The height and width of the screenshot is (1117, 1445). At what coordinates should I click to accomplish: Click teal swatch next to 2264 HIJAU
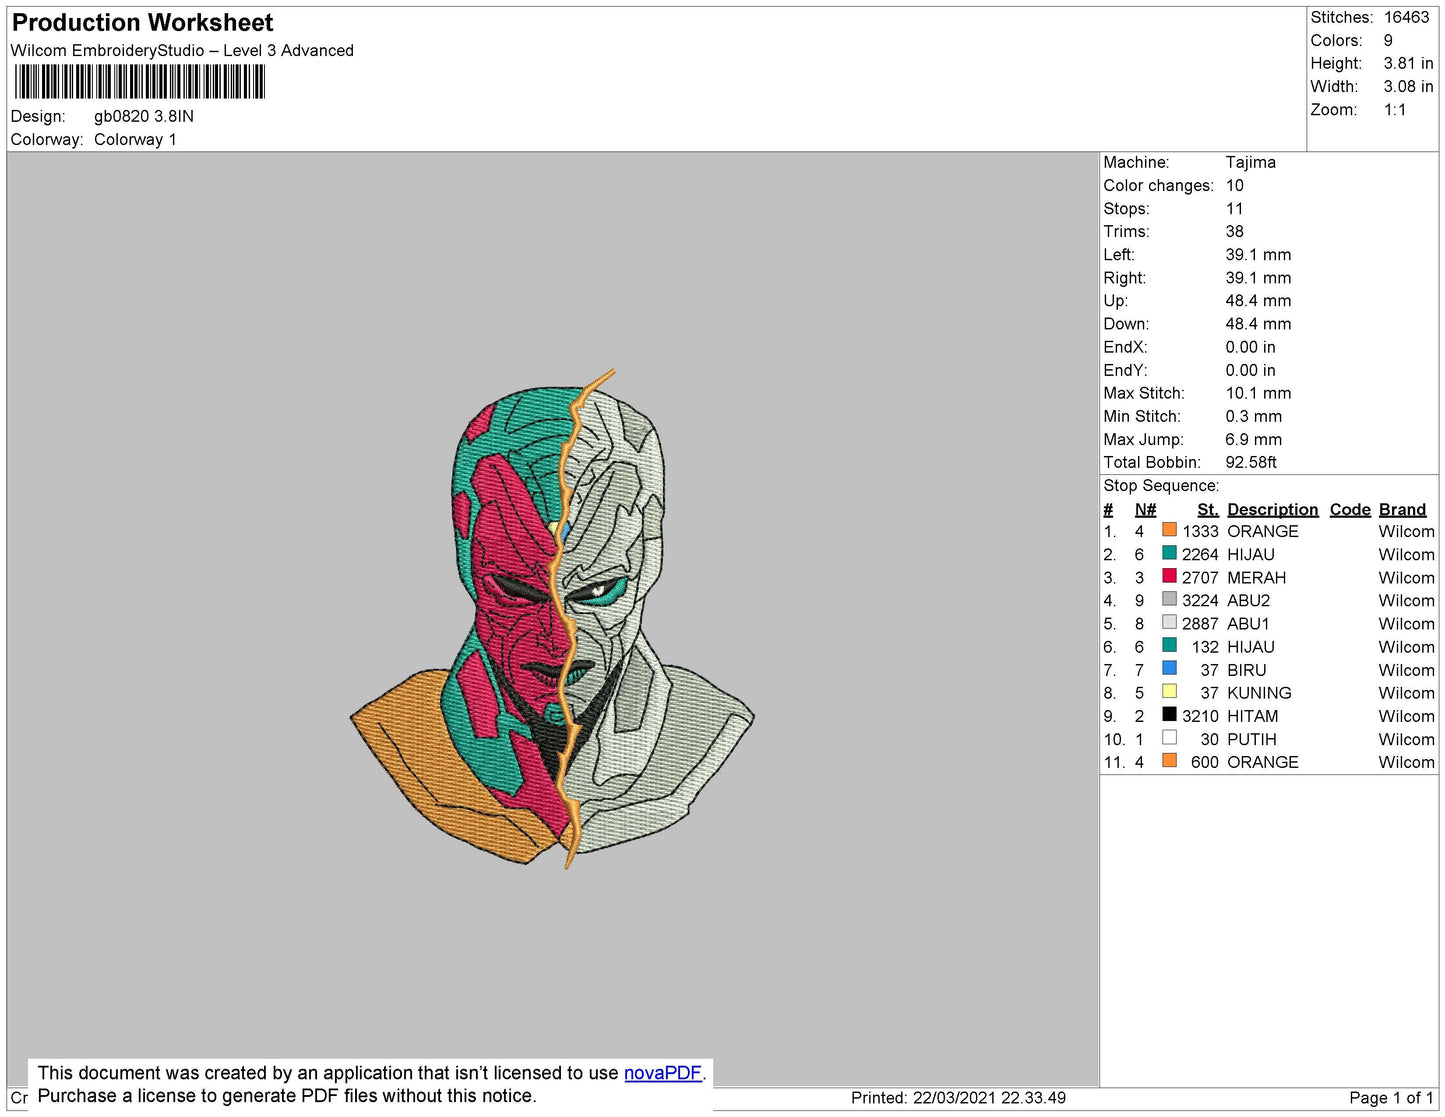pyautogui.click(x=1169, y=553)
